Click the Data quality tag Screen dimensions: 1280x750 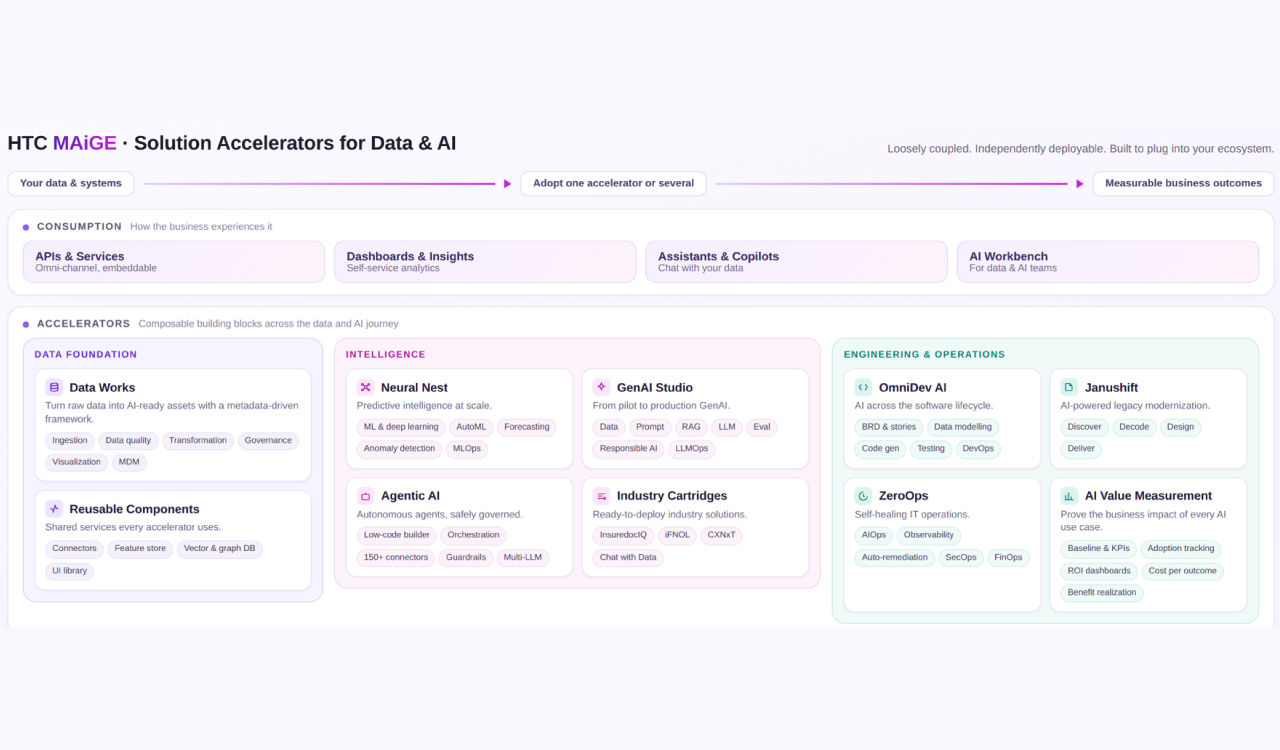[x=129, y=440]
